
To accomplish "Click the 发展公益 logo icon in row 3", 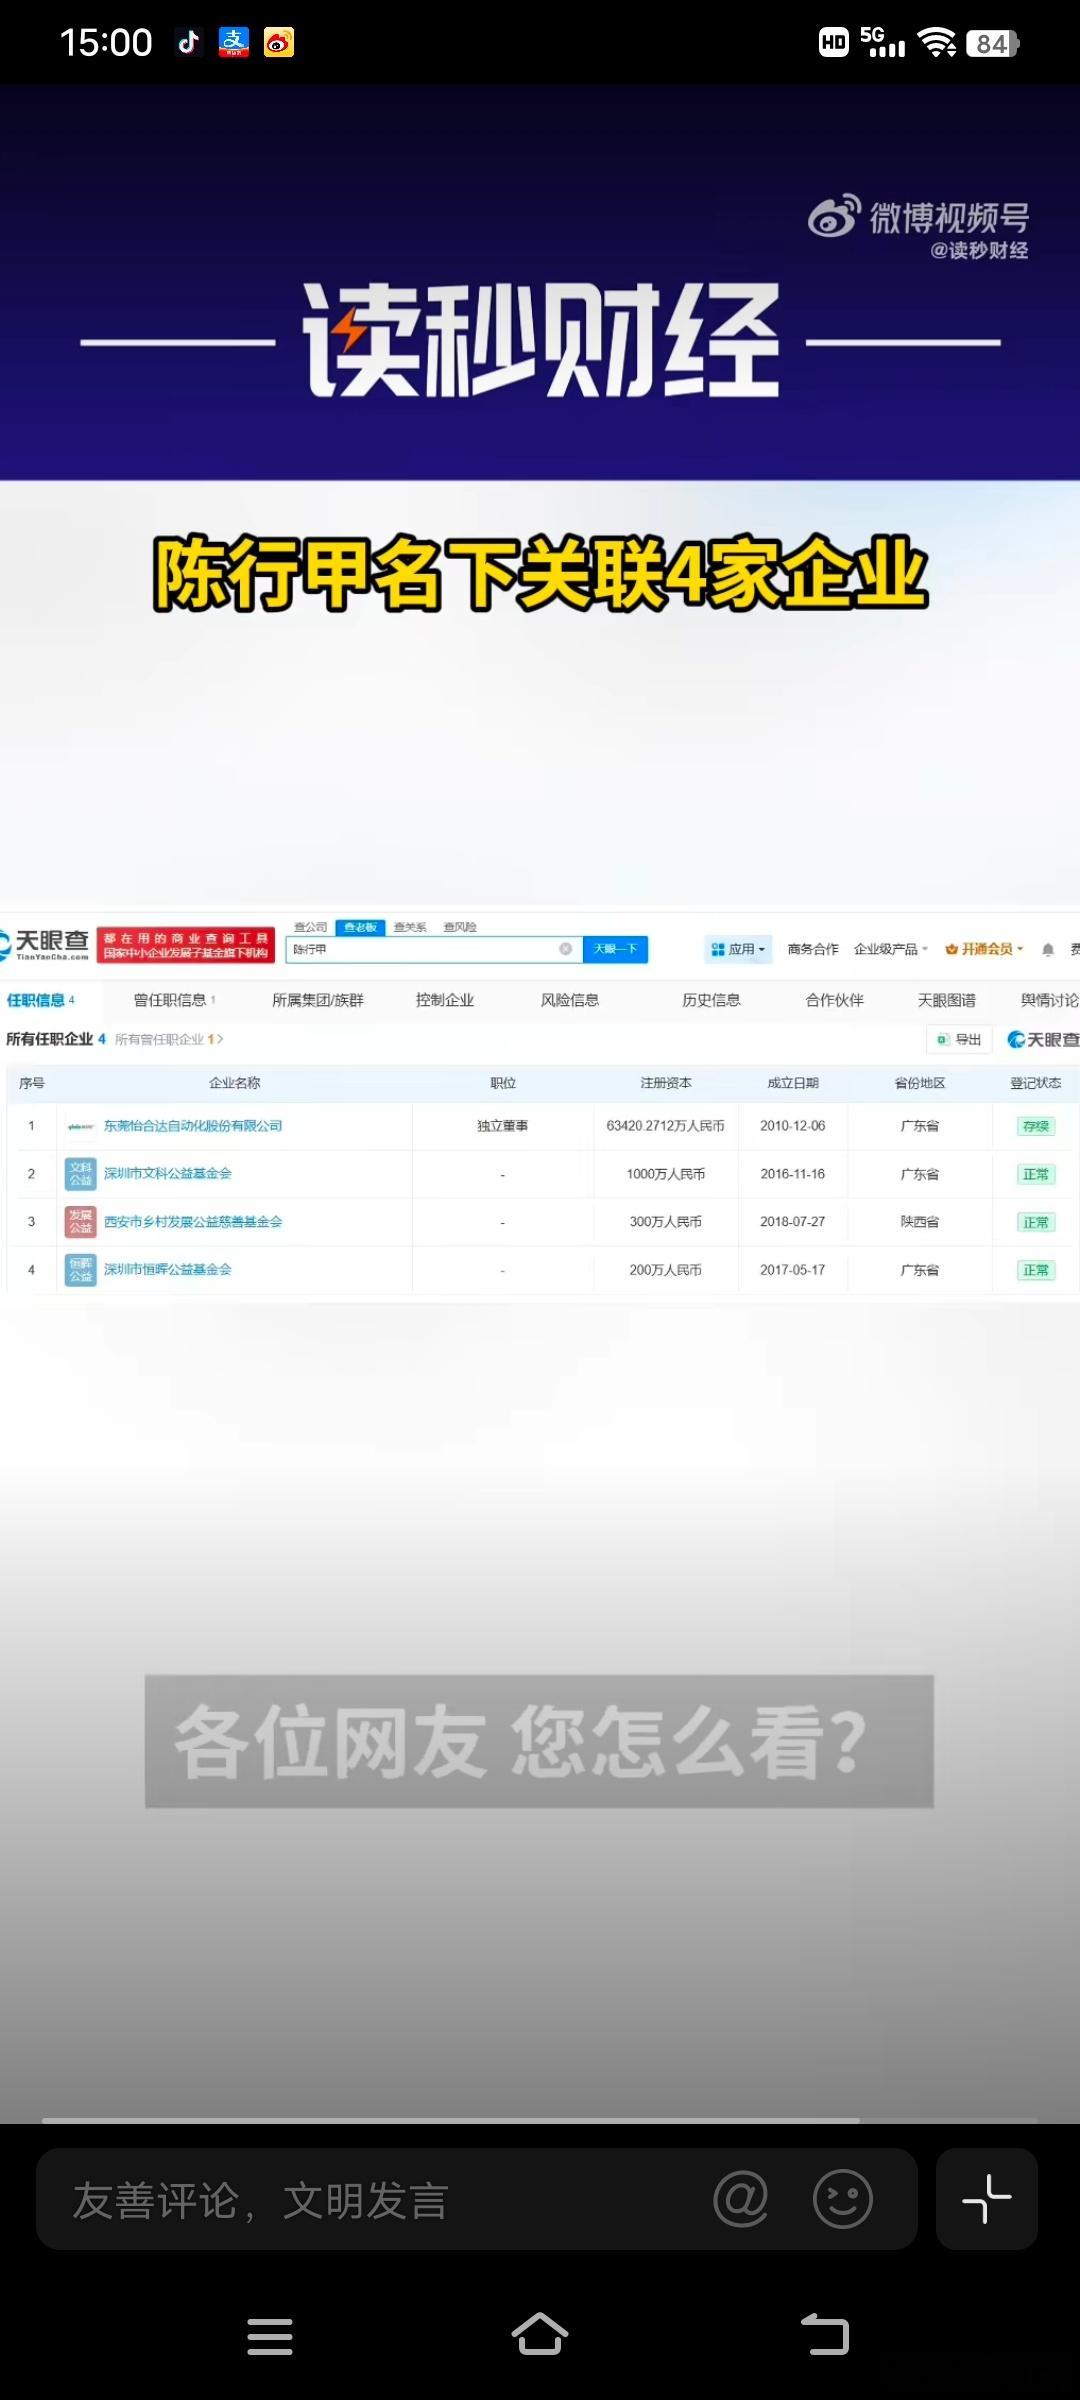I will (80, 1221).
